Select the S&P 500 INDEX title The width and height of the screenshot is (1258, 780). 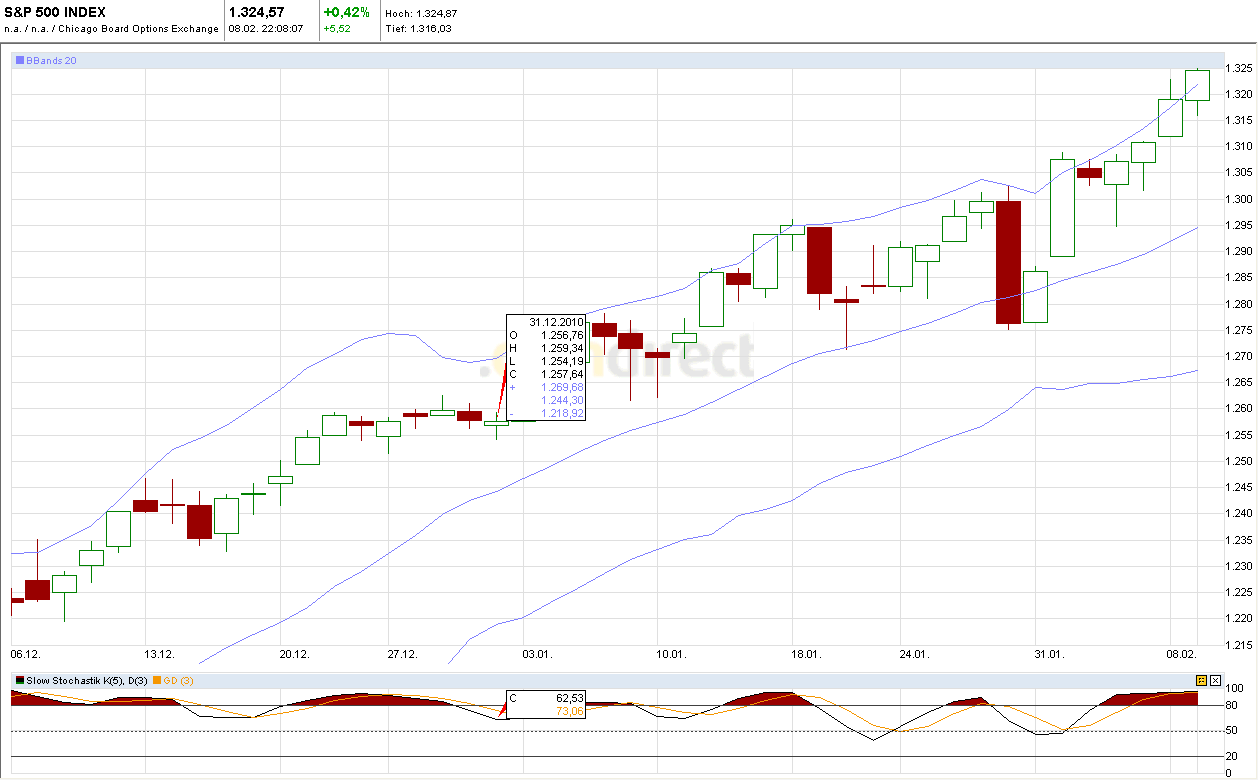point(55,12)
